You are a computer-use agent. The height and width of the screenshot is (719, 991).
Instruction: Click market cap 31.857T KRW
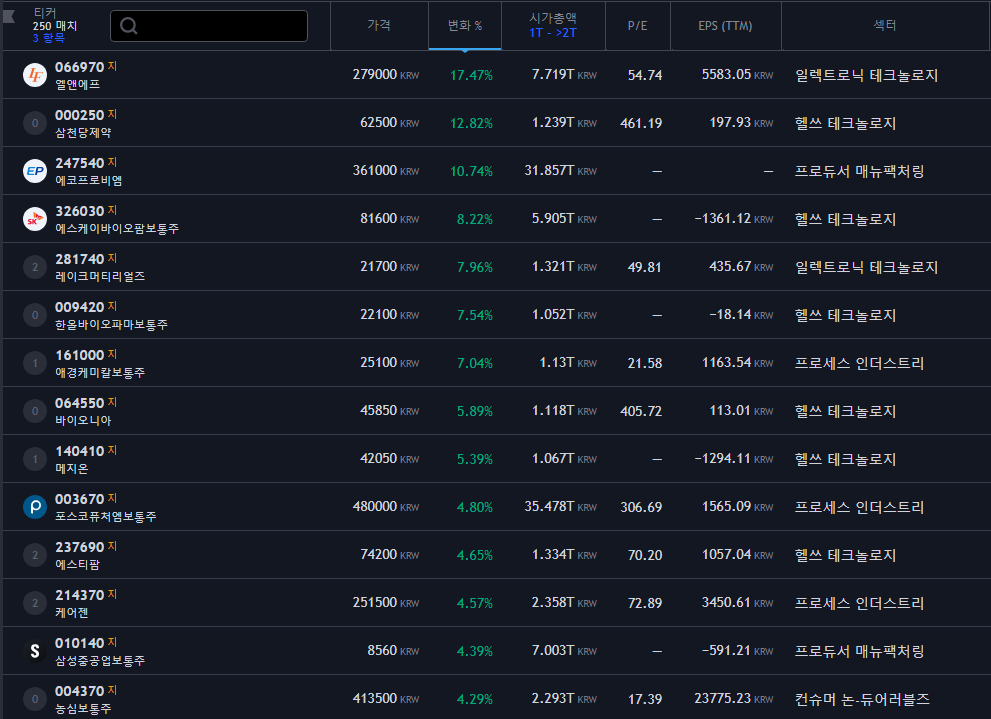(x=560, y=171)
